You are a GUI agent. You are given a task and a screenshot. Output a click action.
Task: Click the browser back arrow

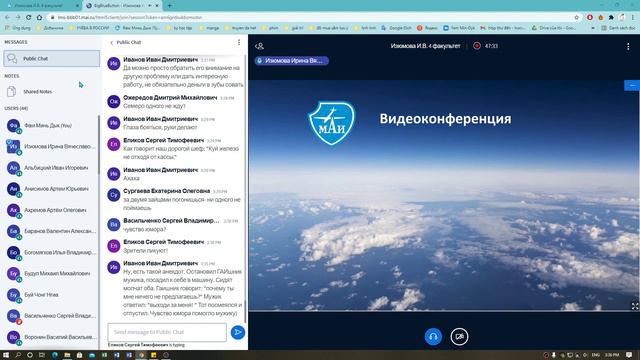(7, 18)
